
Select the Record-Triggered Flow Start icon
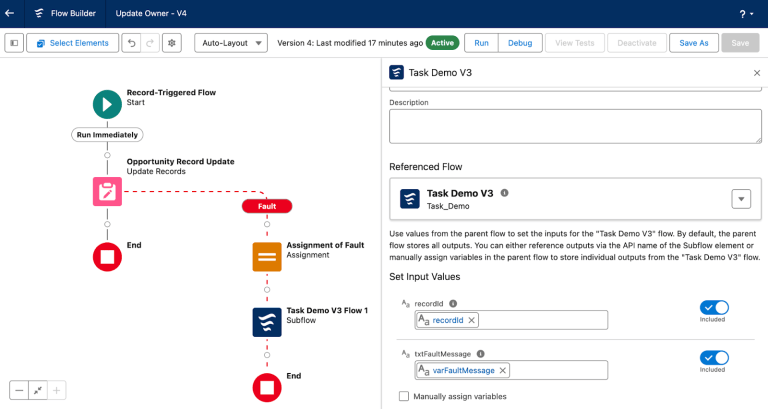coord(107,104)
